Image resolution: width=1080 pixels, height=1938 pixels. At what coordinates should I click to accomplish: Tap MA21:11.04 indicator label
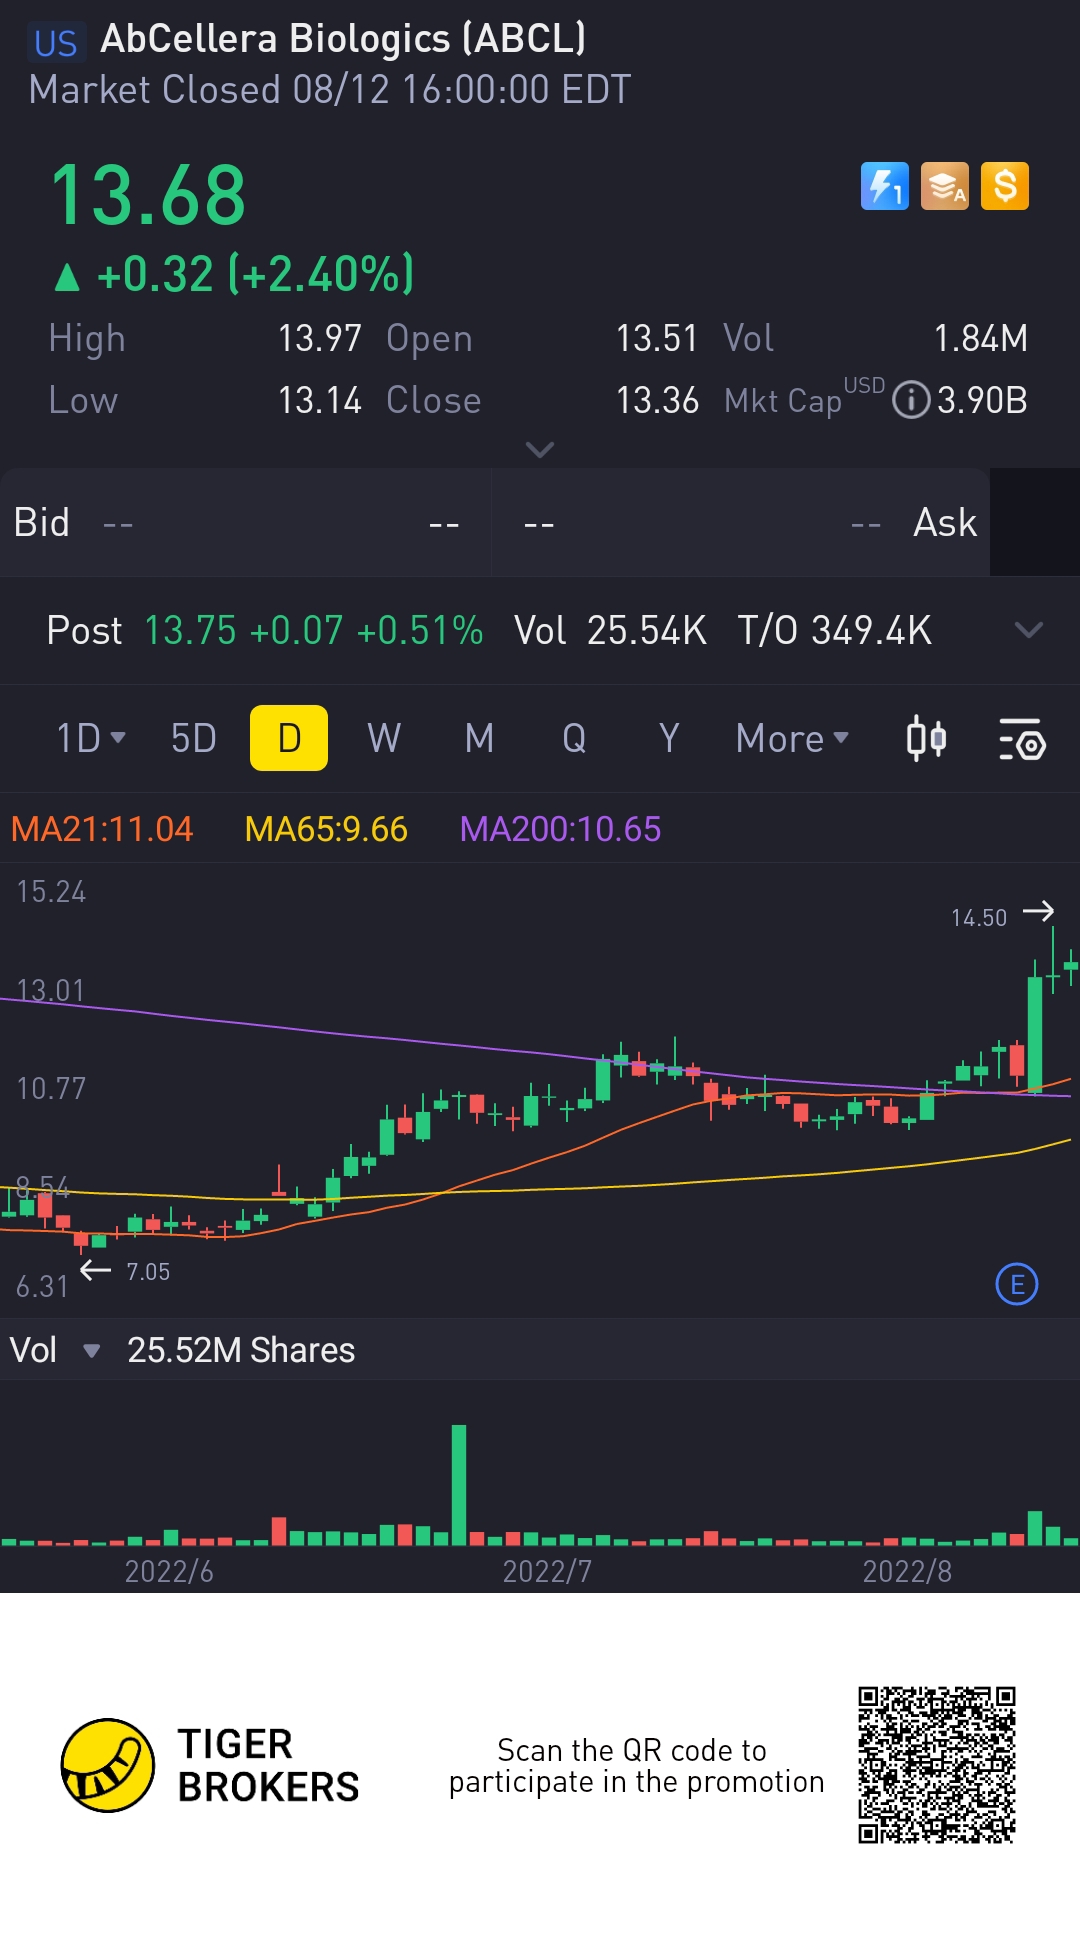(x=102, y=829)
